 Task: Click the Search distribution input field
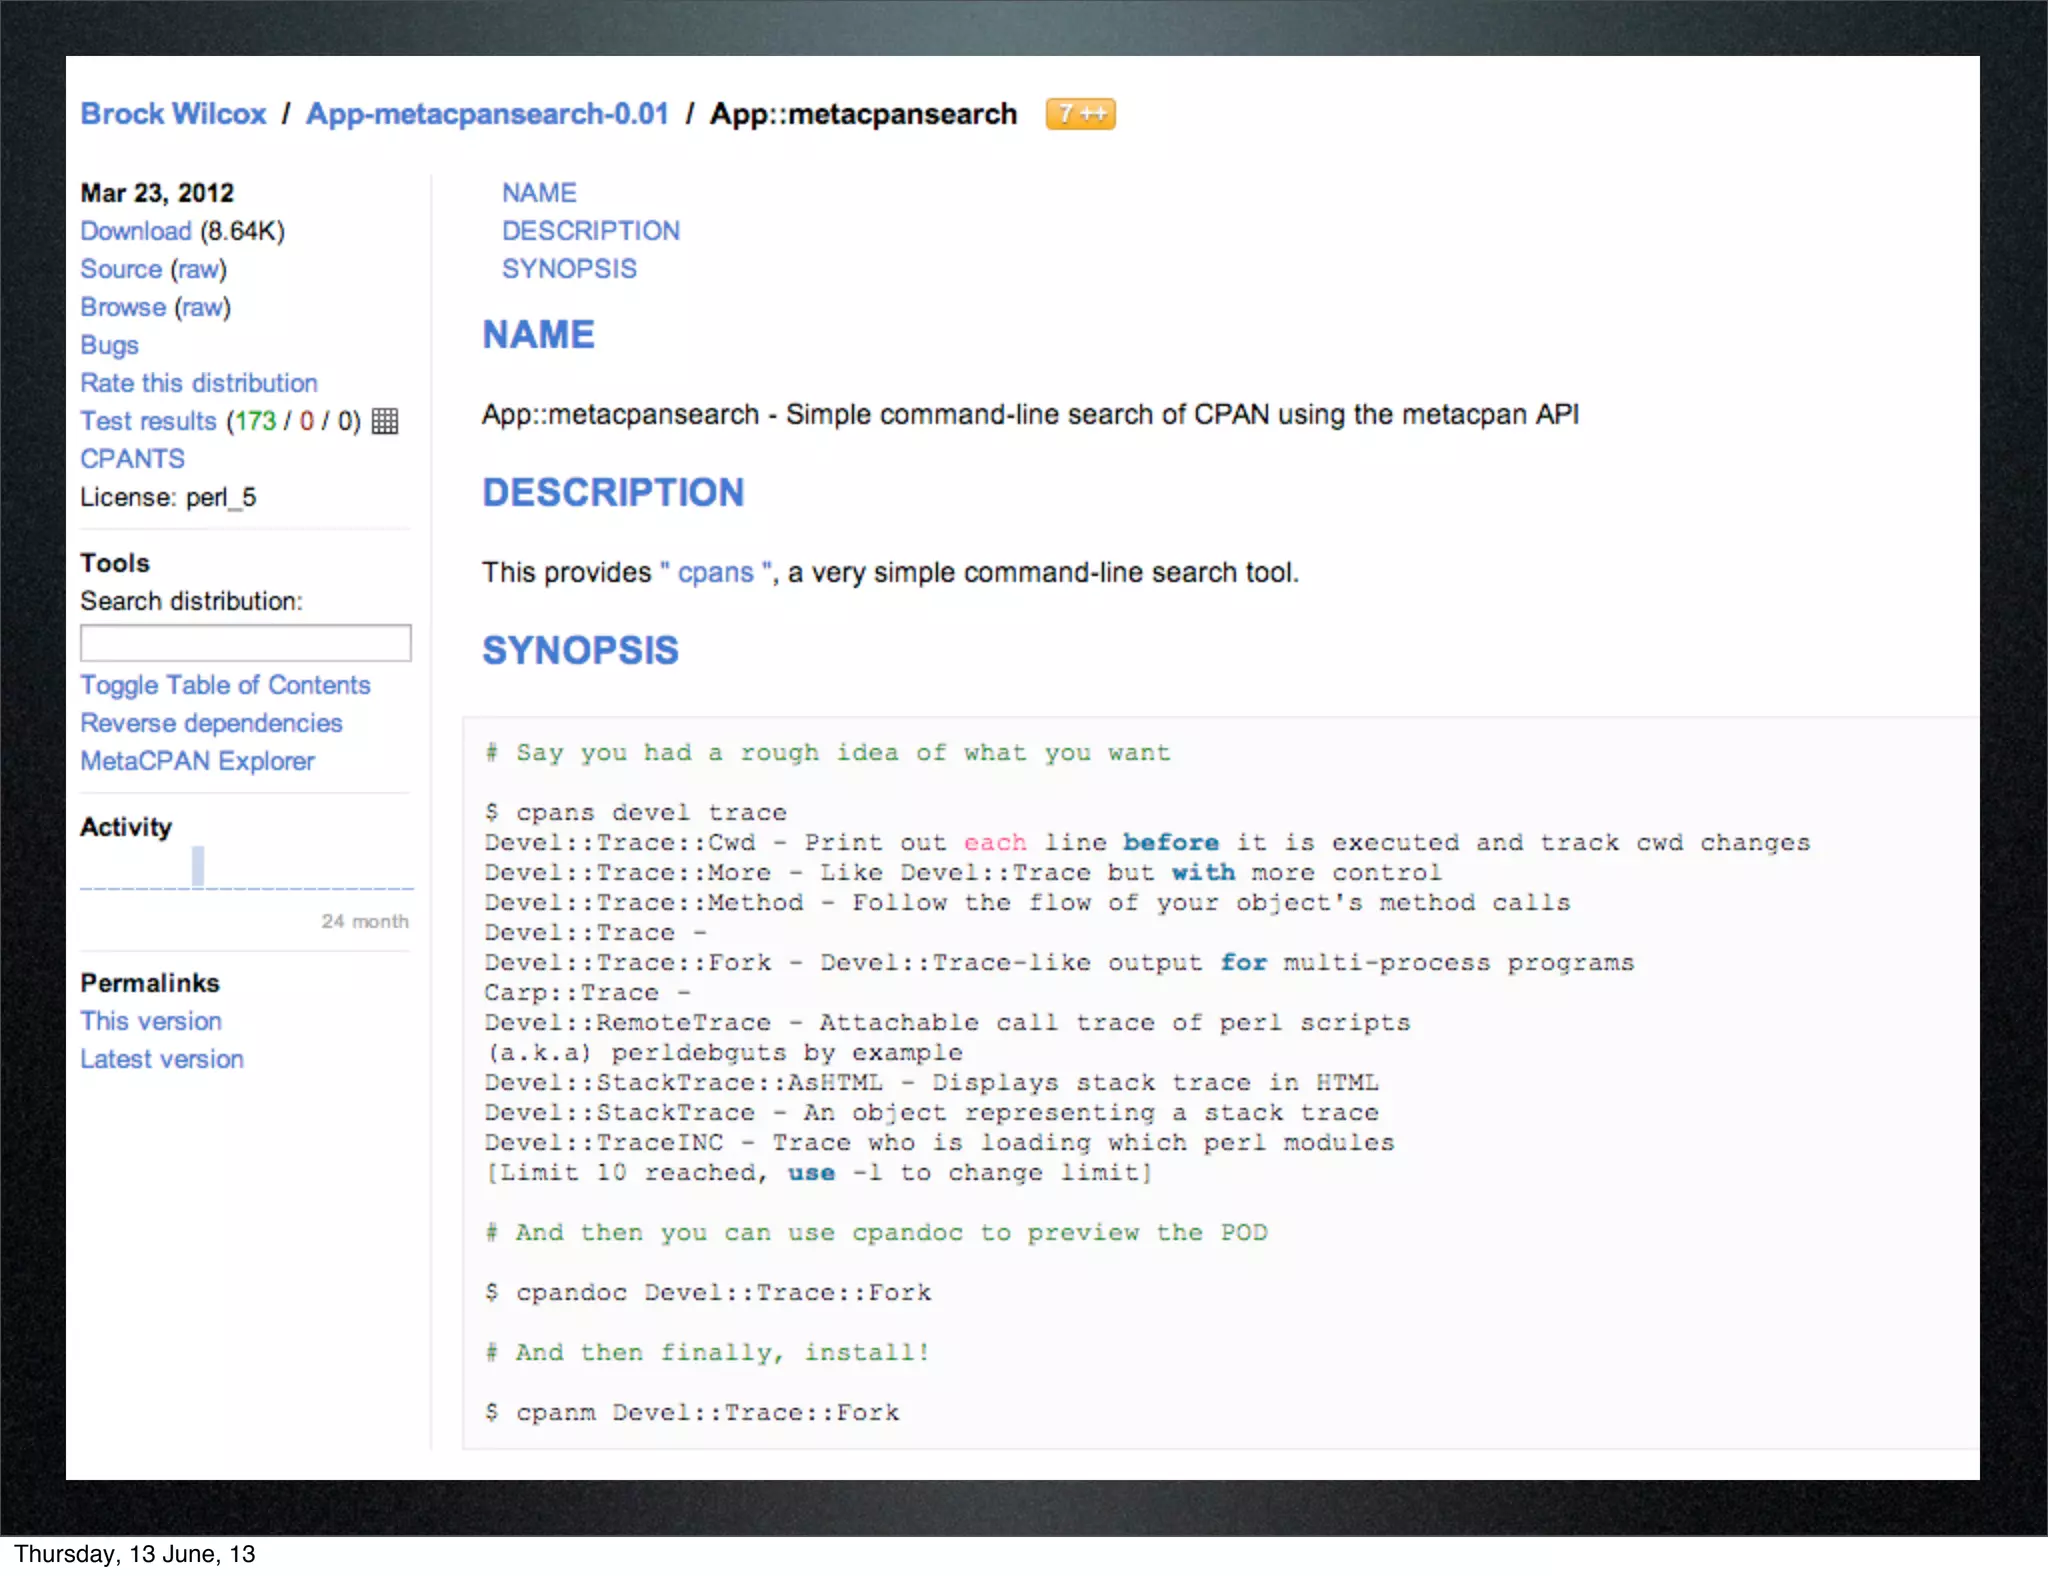(245, 643)
